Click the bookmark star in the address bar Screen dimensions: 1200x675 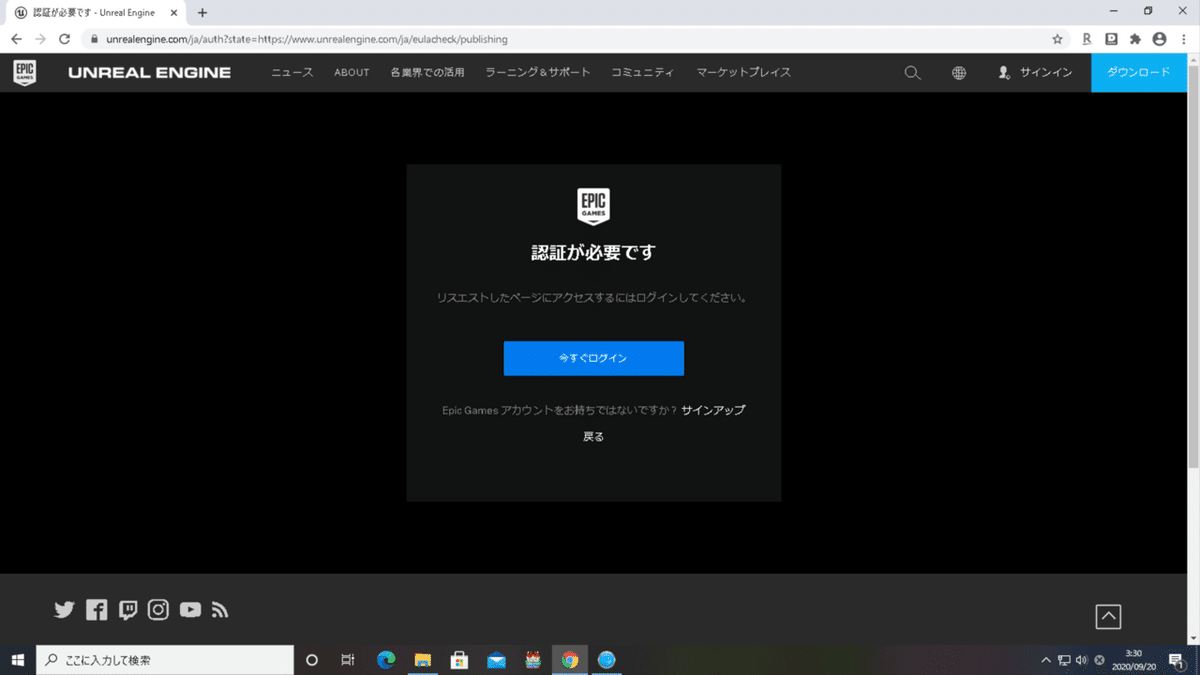pyautogui.click(x=1057, y=39)
